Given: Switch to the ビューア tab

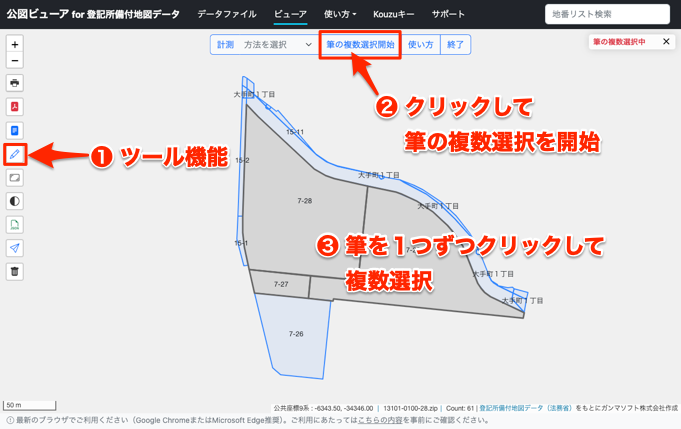Looking at the screenshot, I should [290, 15].
